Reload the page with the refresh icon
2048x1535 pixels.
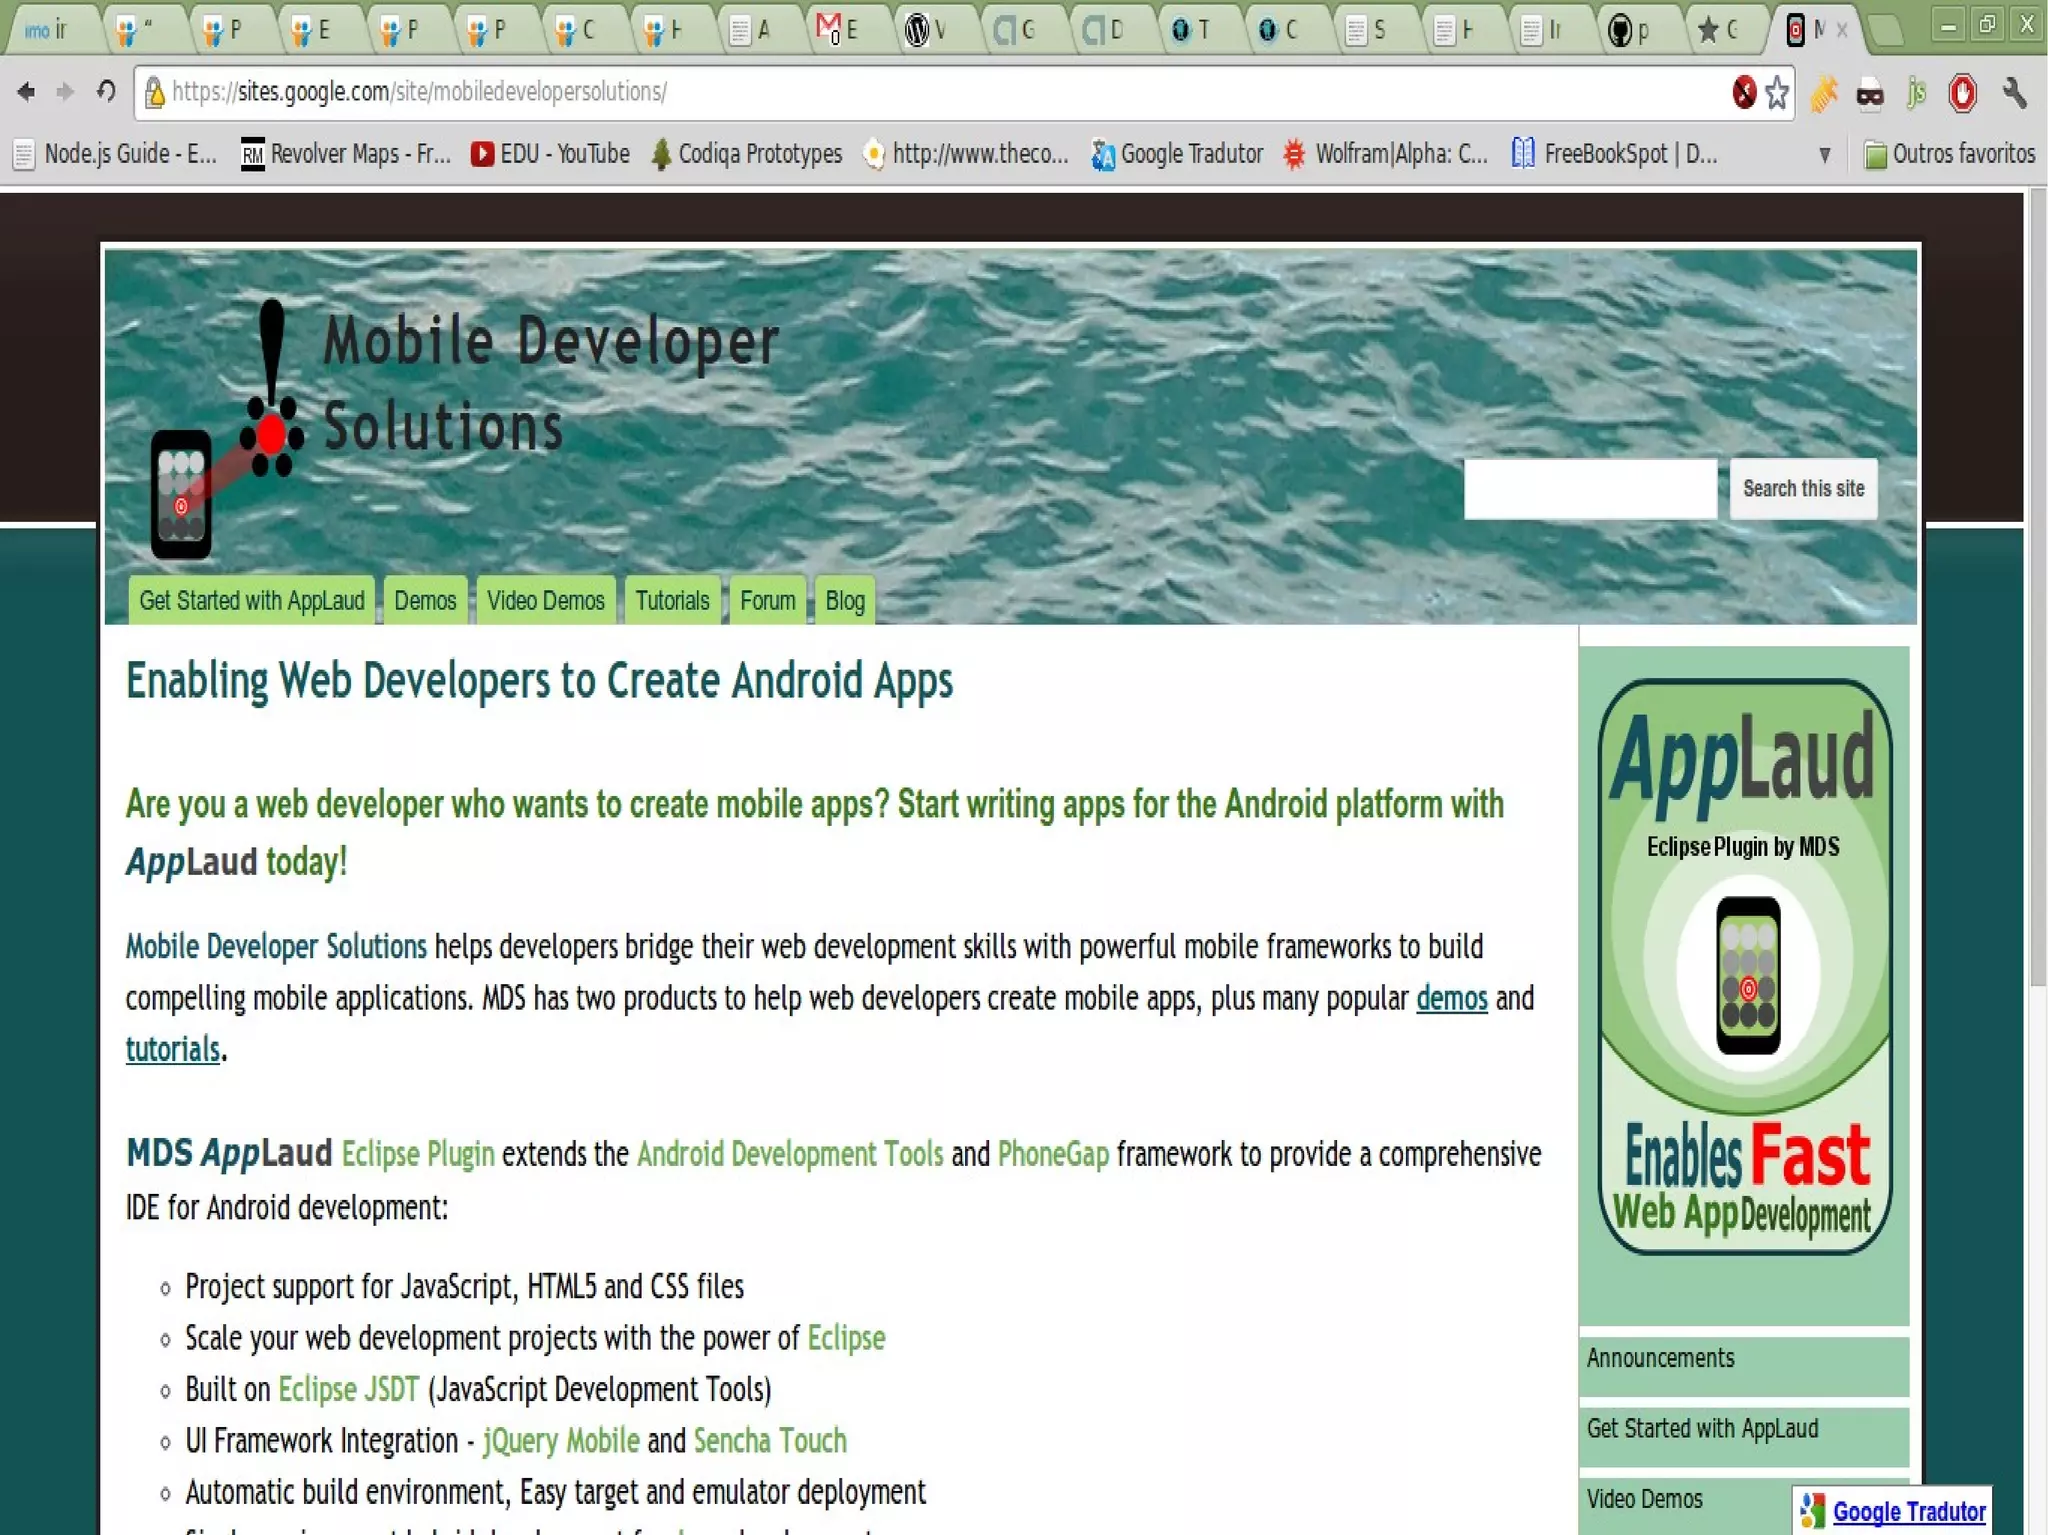[106, 92]
